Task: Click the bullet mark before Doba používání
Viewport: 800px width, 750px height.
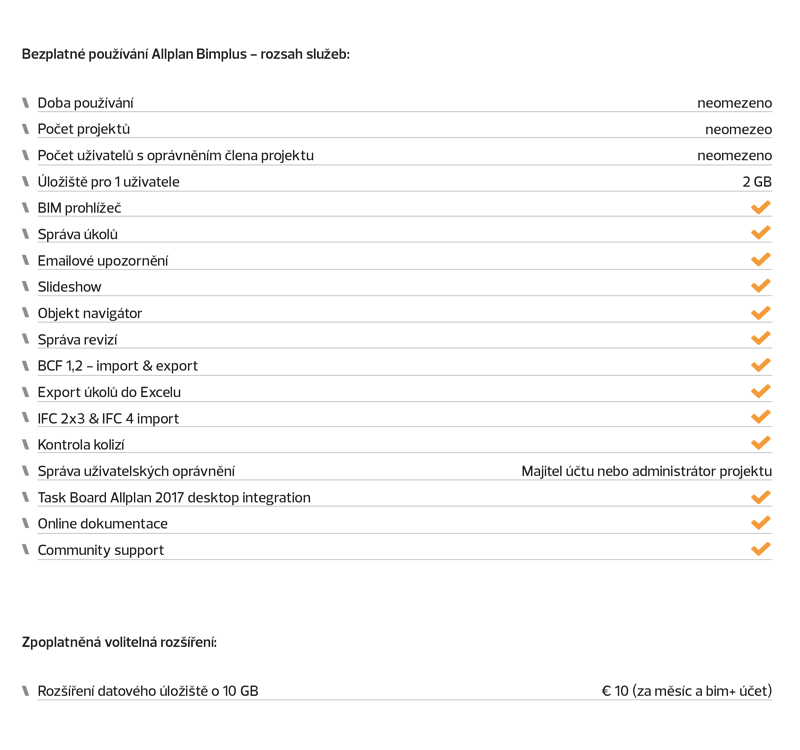Action: [x=26, y=103]
